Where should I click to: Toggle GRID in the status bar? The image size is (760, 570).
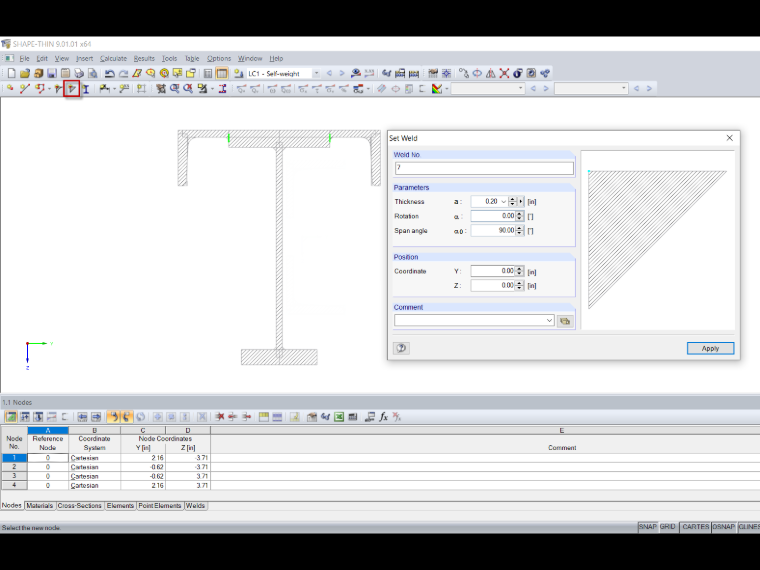tap(667, 527)
